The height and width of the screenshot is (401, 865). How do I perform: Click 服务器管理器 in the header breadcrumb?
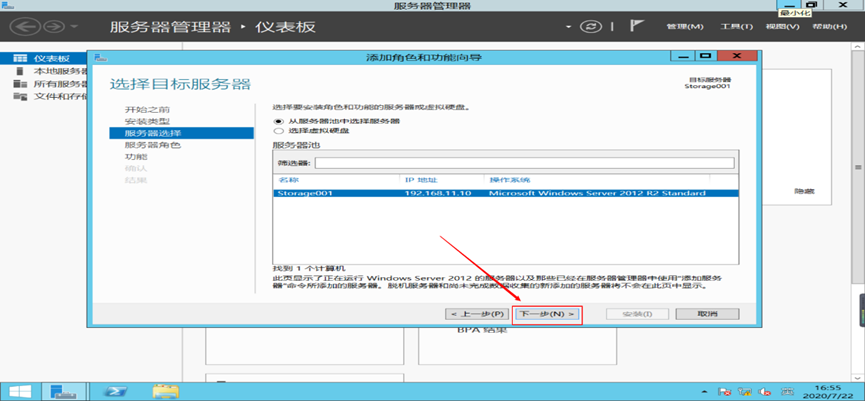170,26
